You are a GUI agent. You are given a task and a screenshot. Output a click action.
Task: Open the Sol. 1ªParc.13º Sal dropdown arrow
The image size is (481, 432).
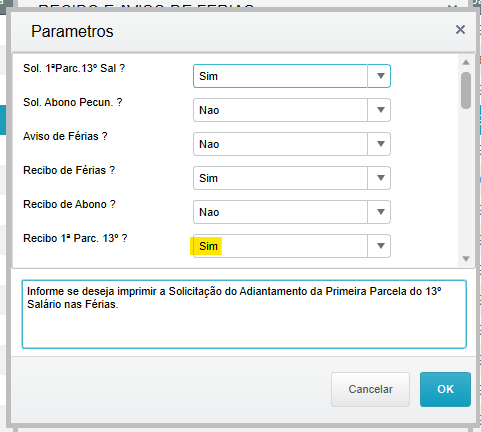pyautogui.click(x=380, y=76)
